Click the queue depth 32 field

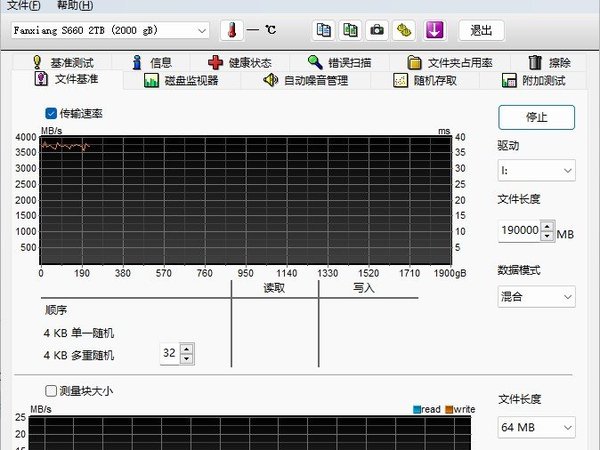click(170, 353)
